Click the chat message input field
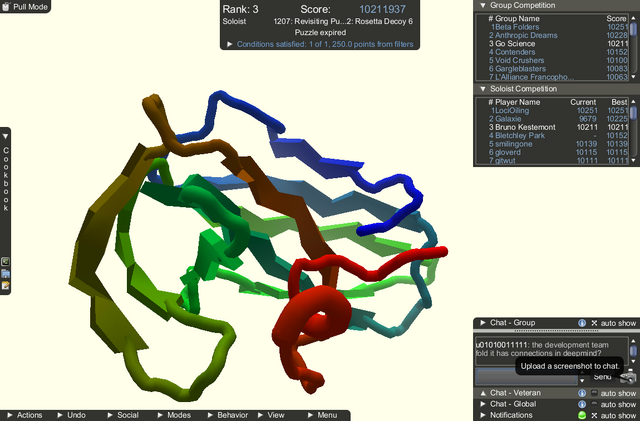 [x=527, y=376]
